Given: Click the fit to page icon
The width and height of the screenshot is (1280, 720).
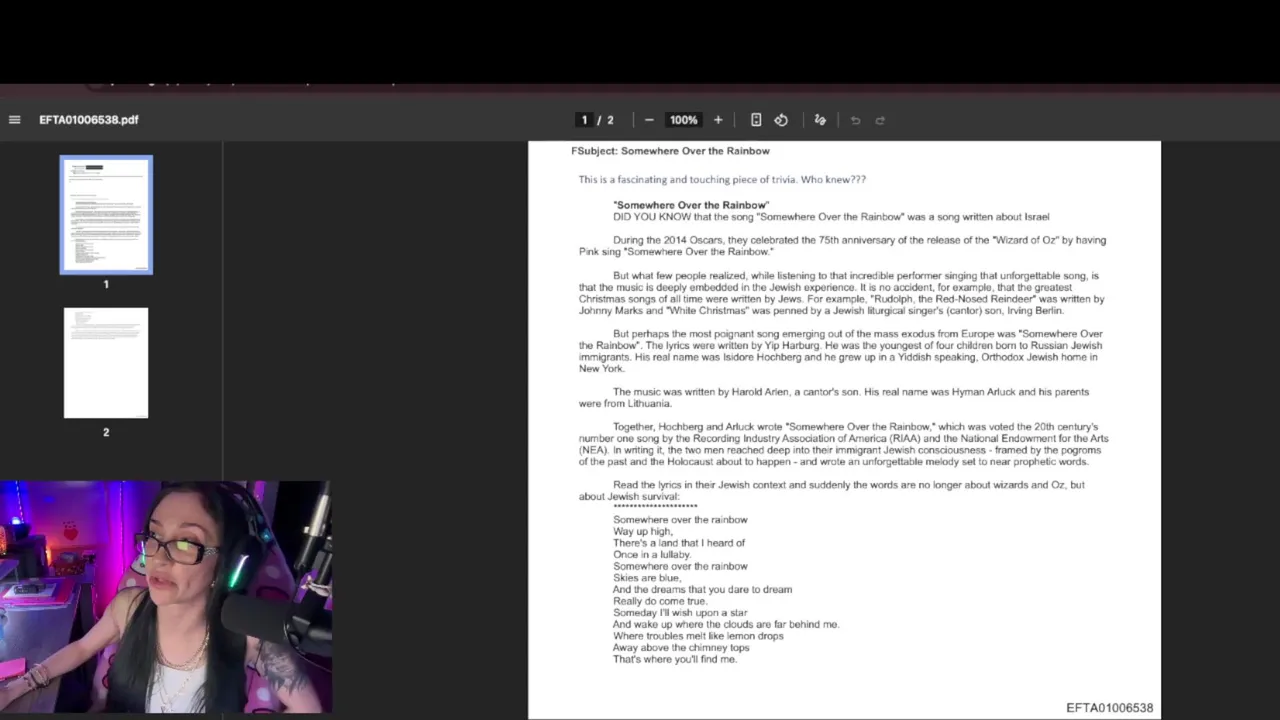Looking at the screenshot, I should tap(756, 120).
